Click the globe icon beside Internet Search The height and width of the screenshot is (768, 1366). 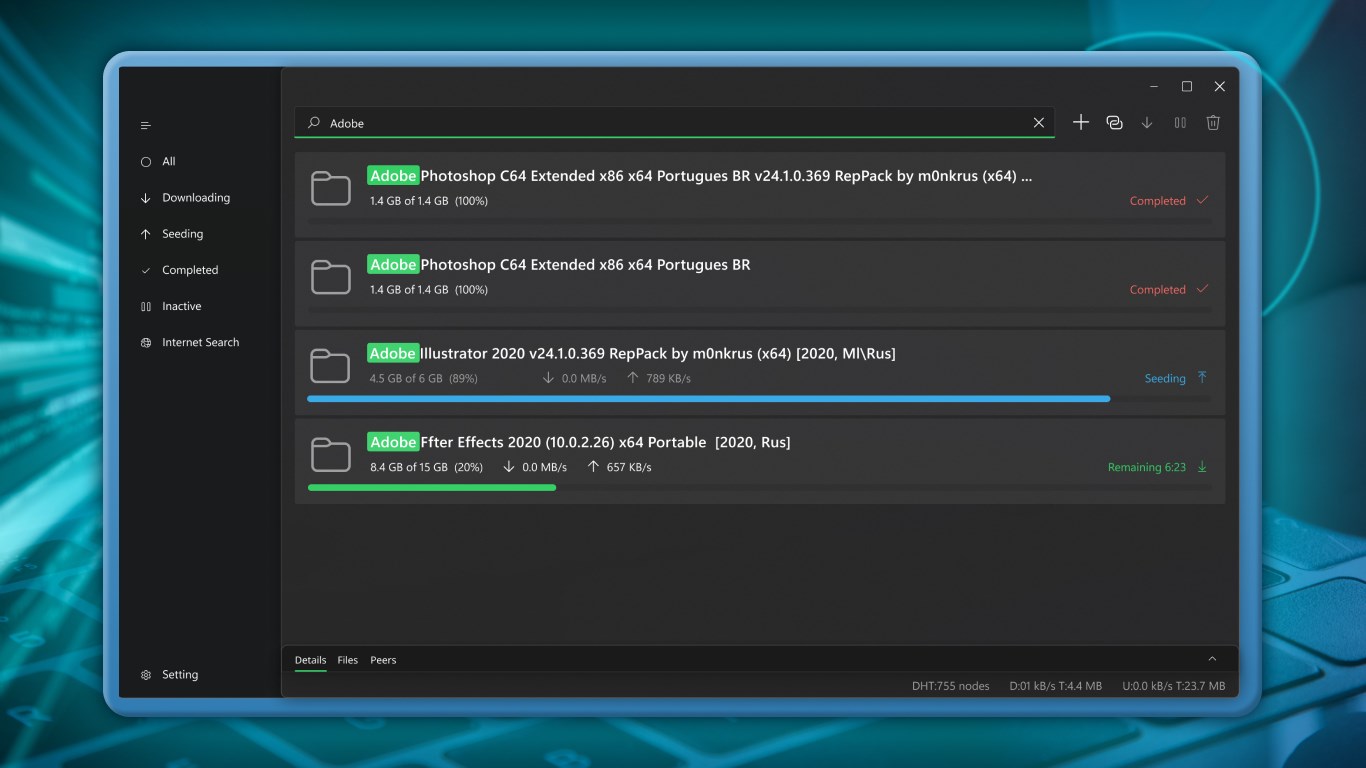pos(146,342)
